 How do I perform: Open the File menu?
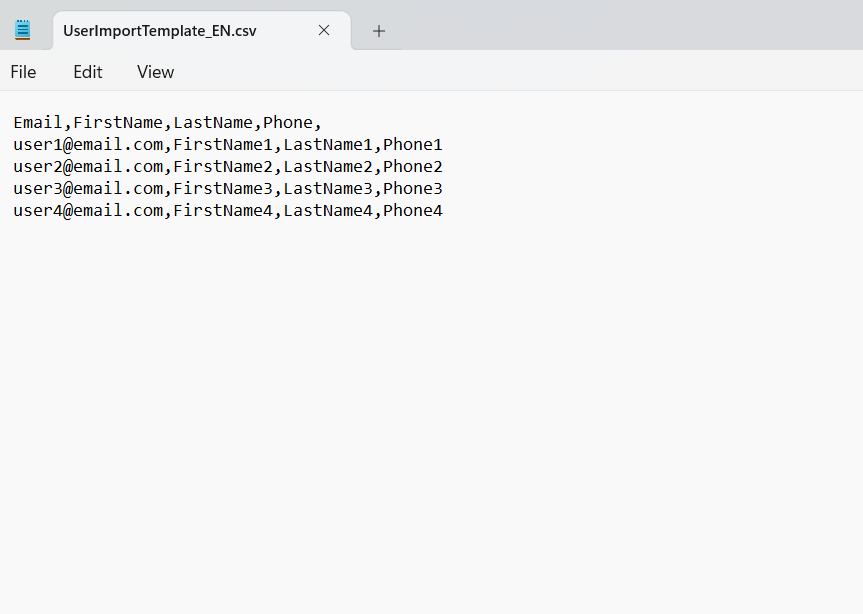point(23,71)
